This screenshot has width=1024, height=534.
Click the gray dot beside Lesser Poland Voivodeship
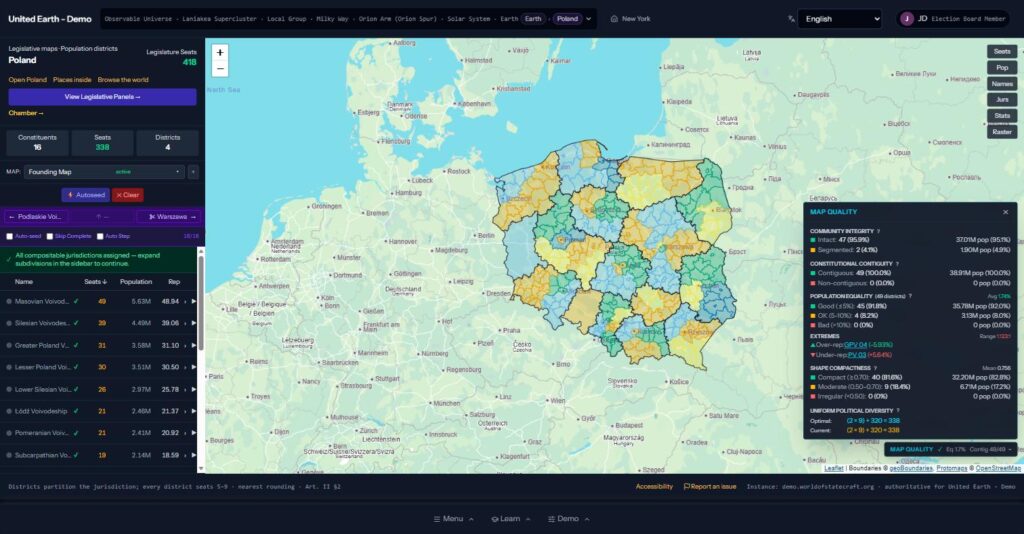[9, 368]
